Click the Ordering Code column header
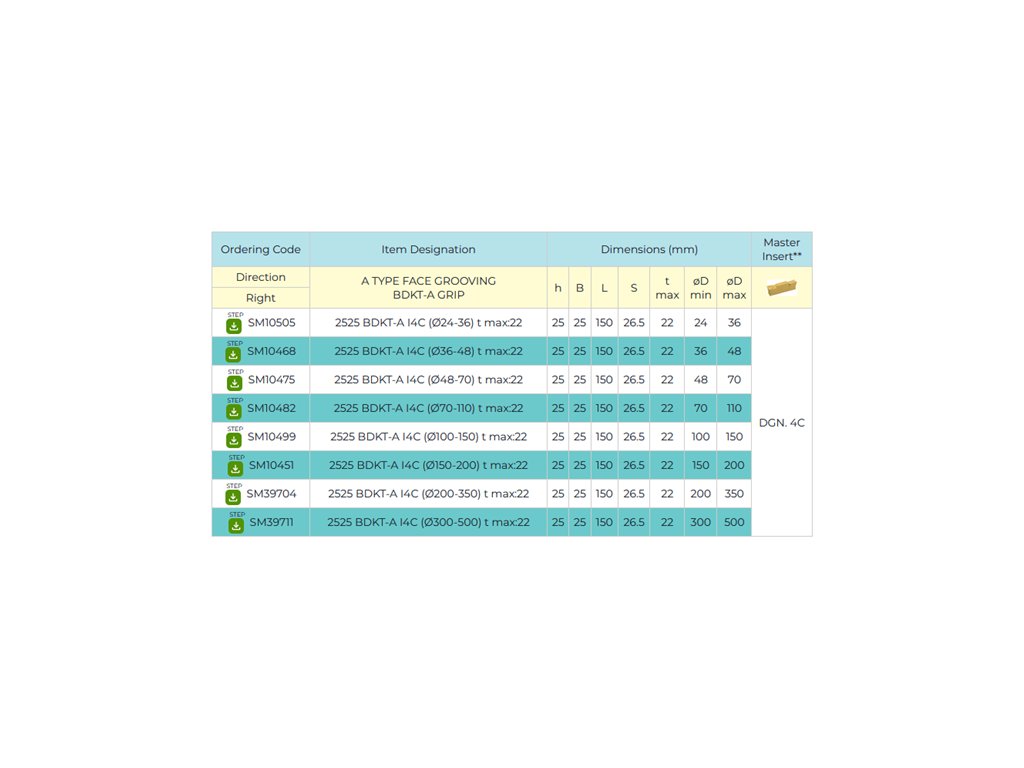The image size is (1024, 768). point(260,250)
